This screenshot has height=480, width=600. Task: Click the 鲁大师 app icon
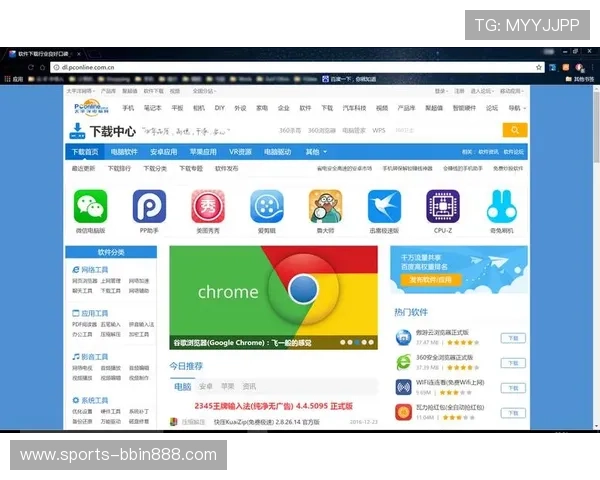(325, 206)
